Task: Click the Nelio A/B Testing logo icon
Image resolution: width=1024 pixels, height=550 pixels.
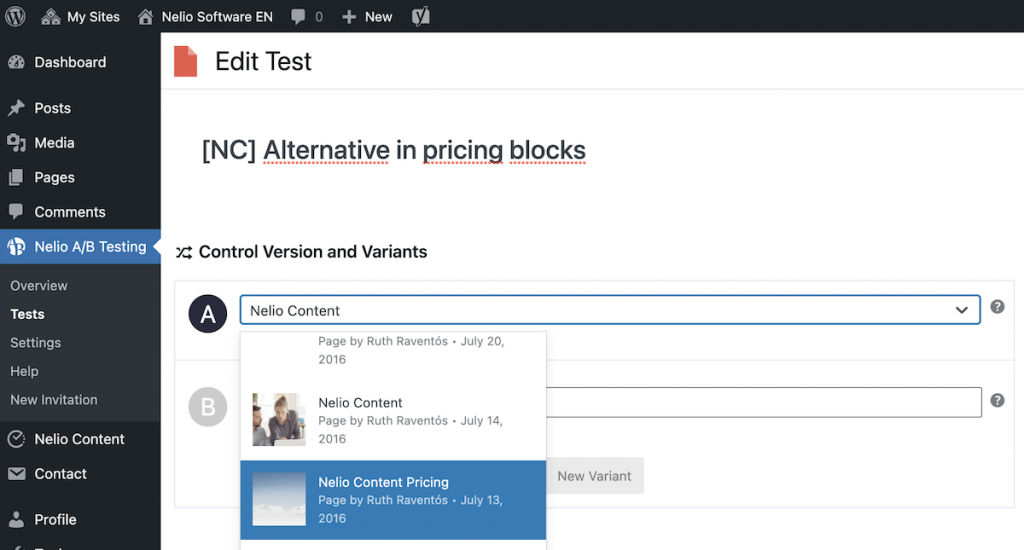Action: [x=16, y=246]
